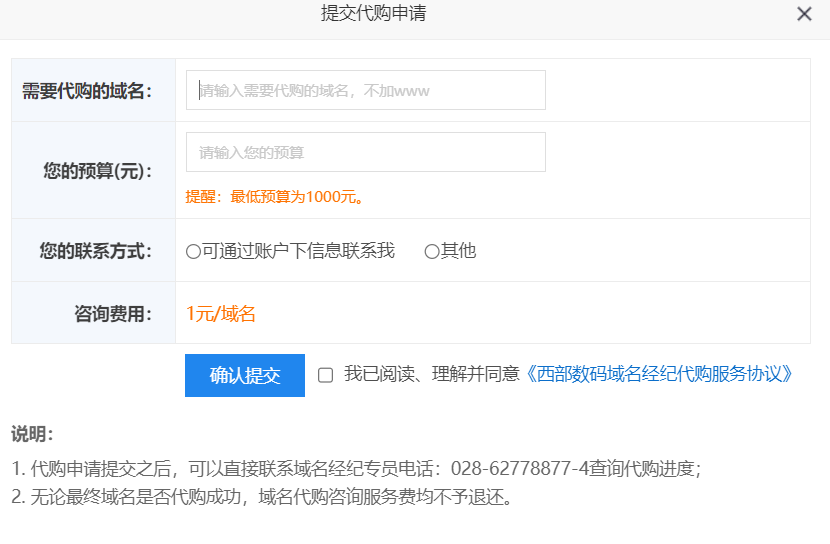
Task: Click the 您的预算(元) field label
Action: 97,170
